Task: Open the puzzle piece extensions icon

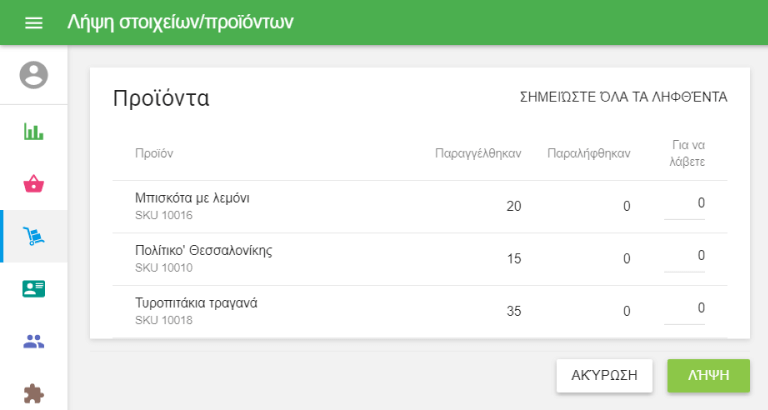Action: coord(34,393)
